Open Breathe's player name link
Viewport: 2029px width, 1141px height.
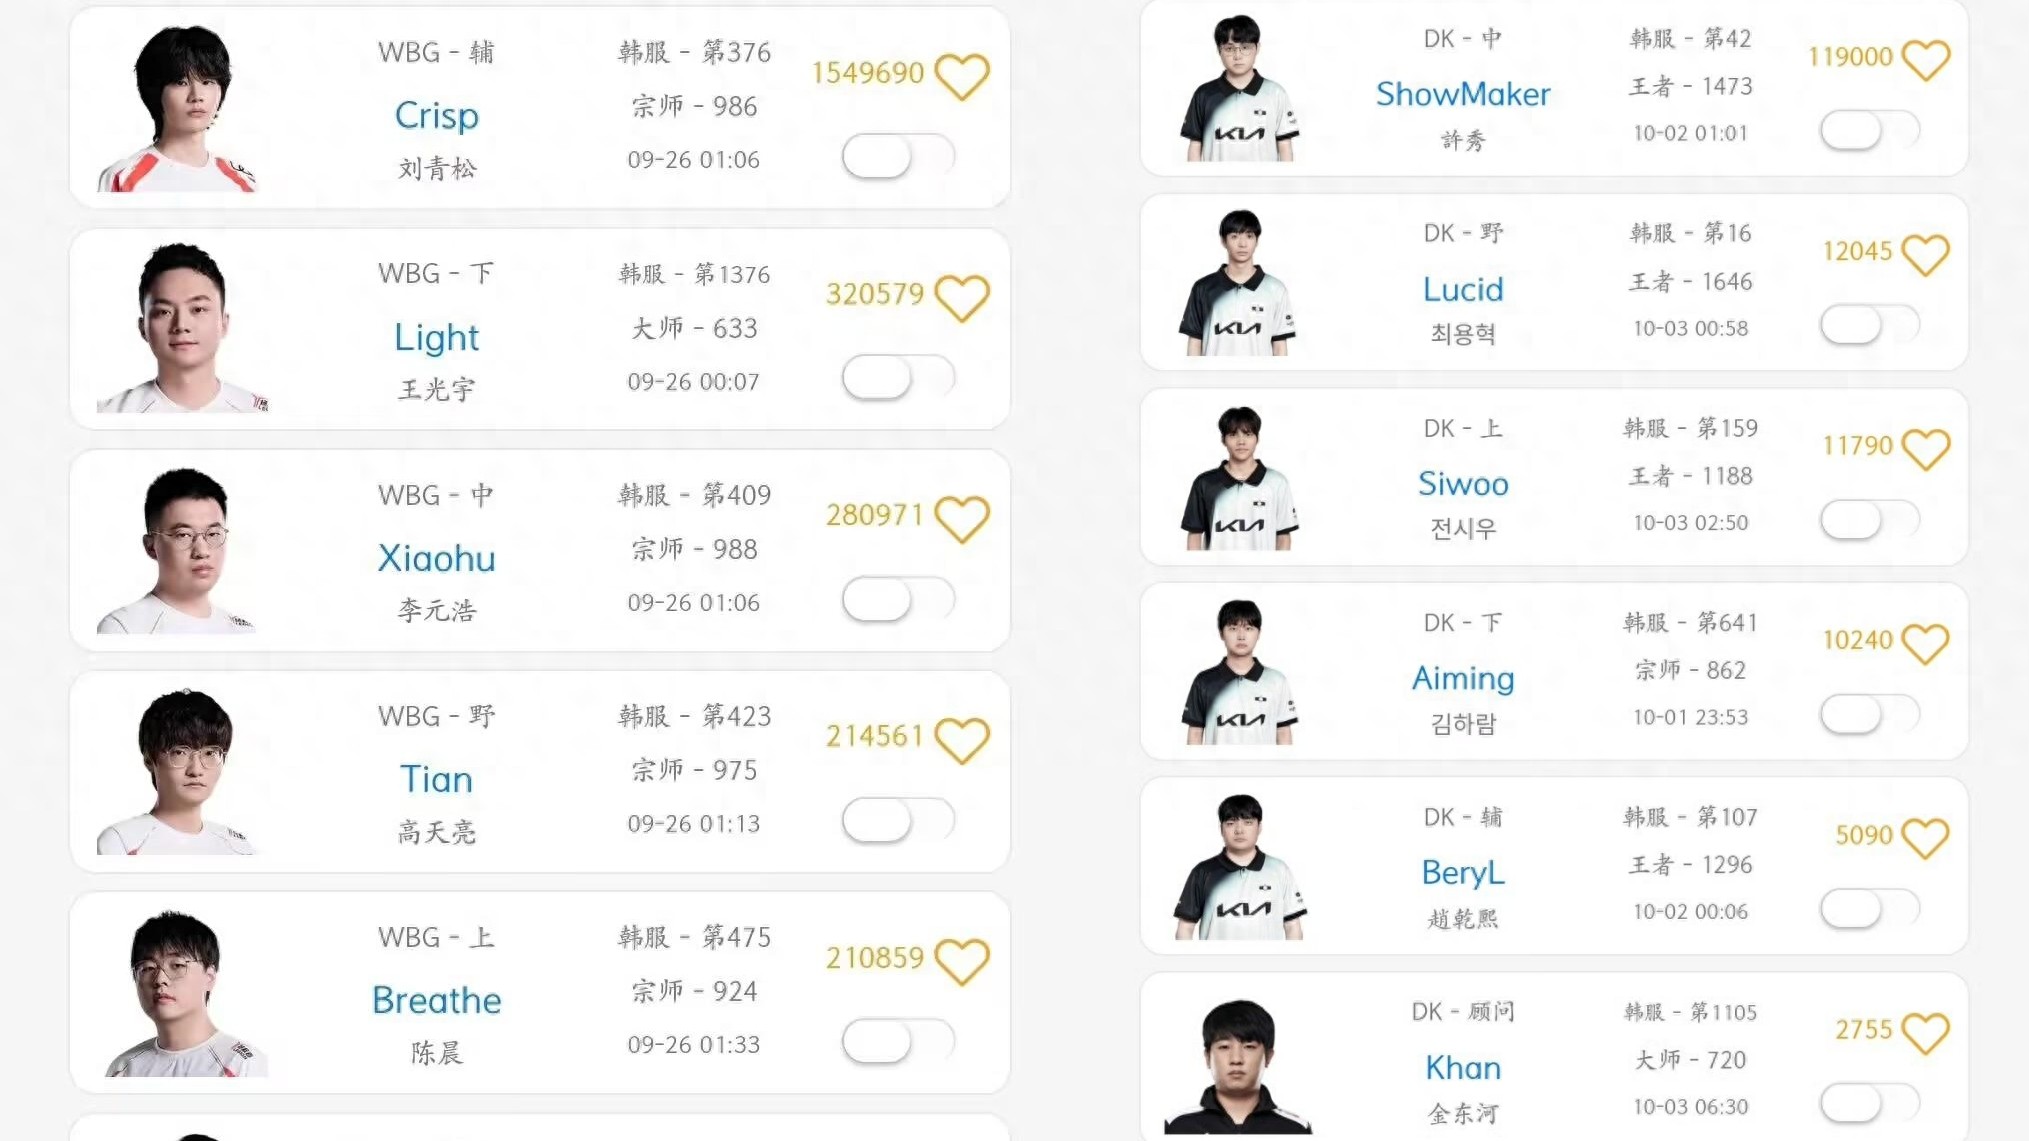point(436,1000)
